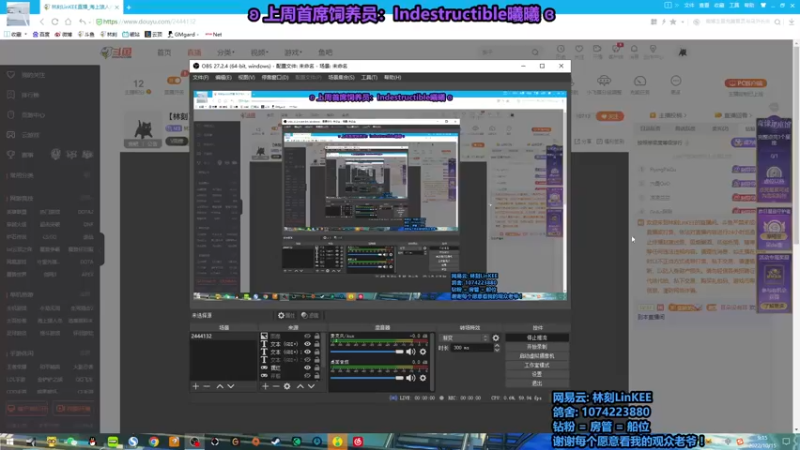
Task: Mute the desktop audio speaker icon
Action: (x=410, y=378)
